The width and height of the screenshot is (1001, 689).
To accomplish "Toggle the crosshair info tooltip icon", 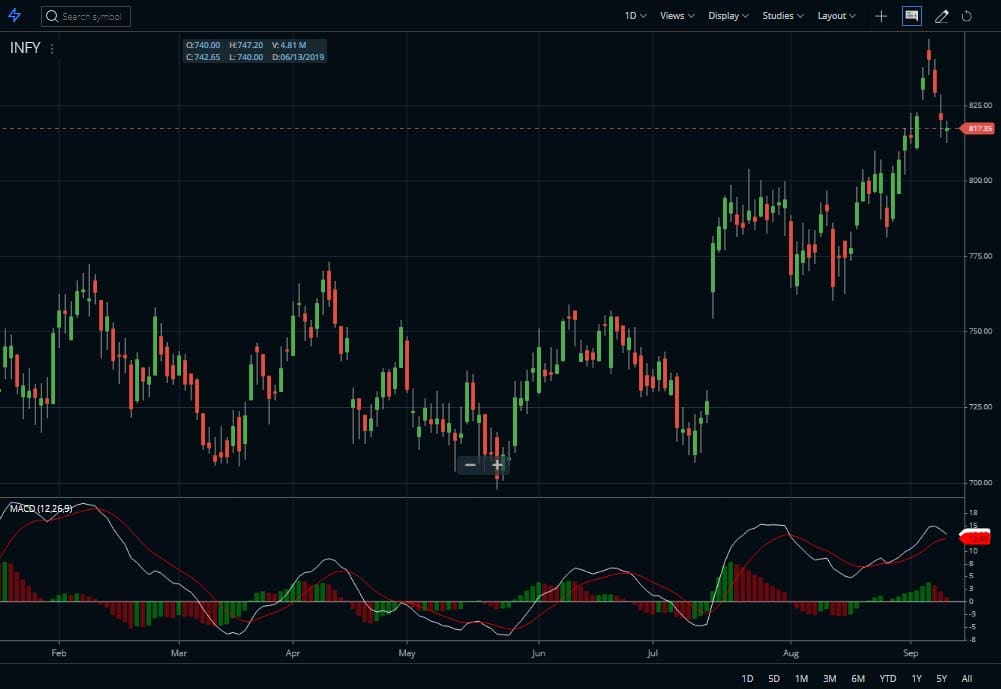I will coord(912,16).
